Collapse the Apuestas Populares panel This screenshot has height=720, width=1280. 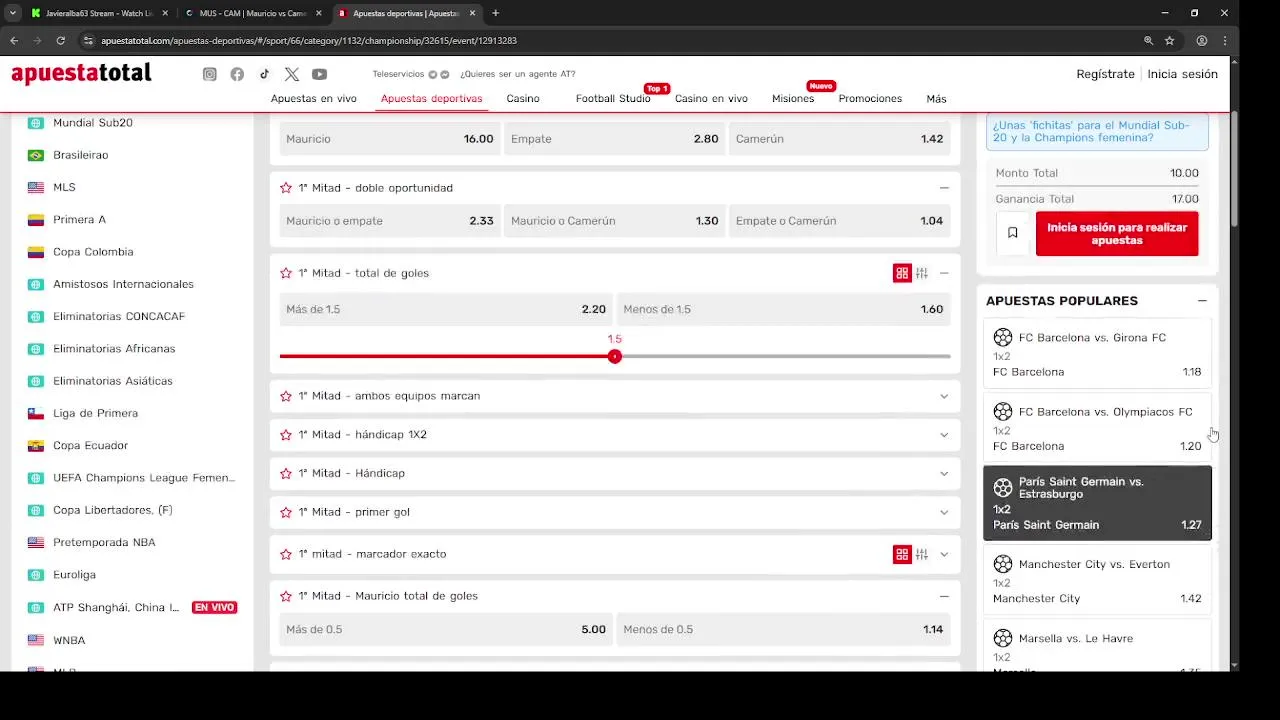click(1202, 301)
